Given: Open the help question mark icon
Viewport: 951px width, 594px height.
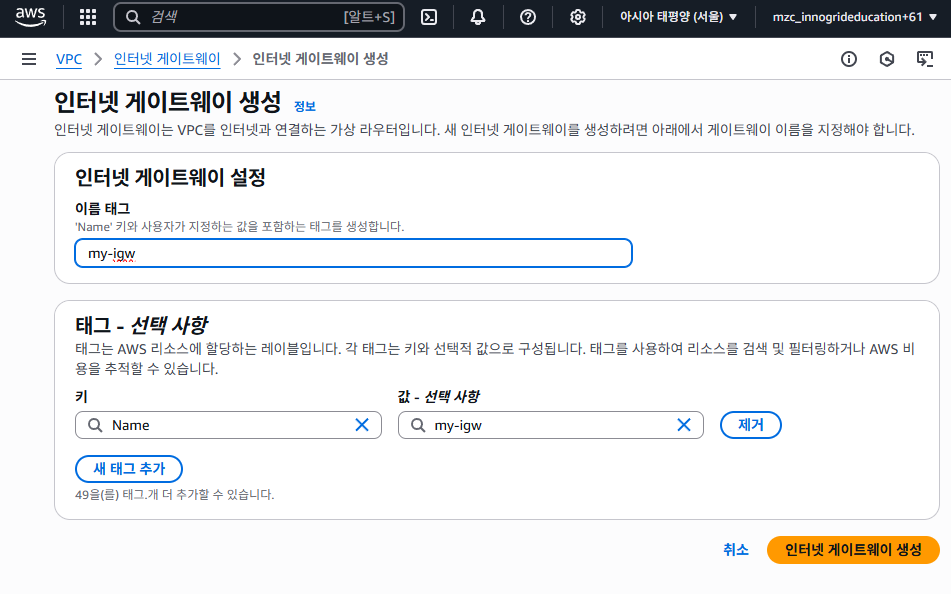Looking at the screenshot, I should pyautogui.click(x=528, y=17).
